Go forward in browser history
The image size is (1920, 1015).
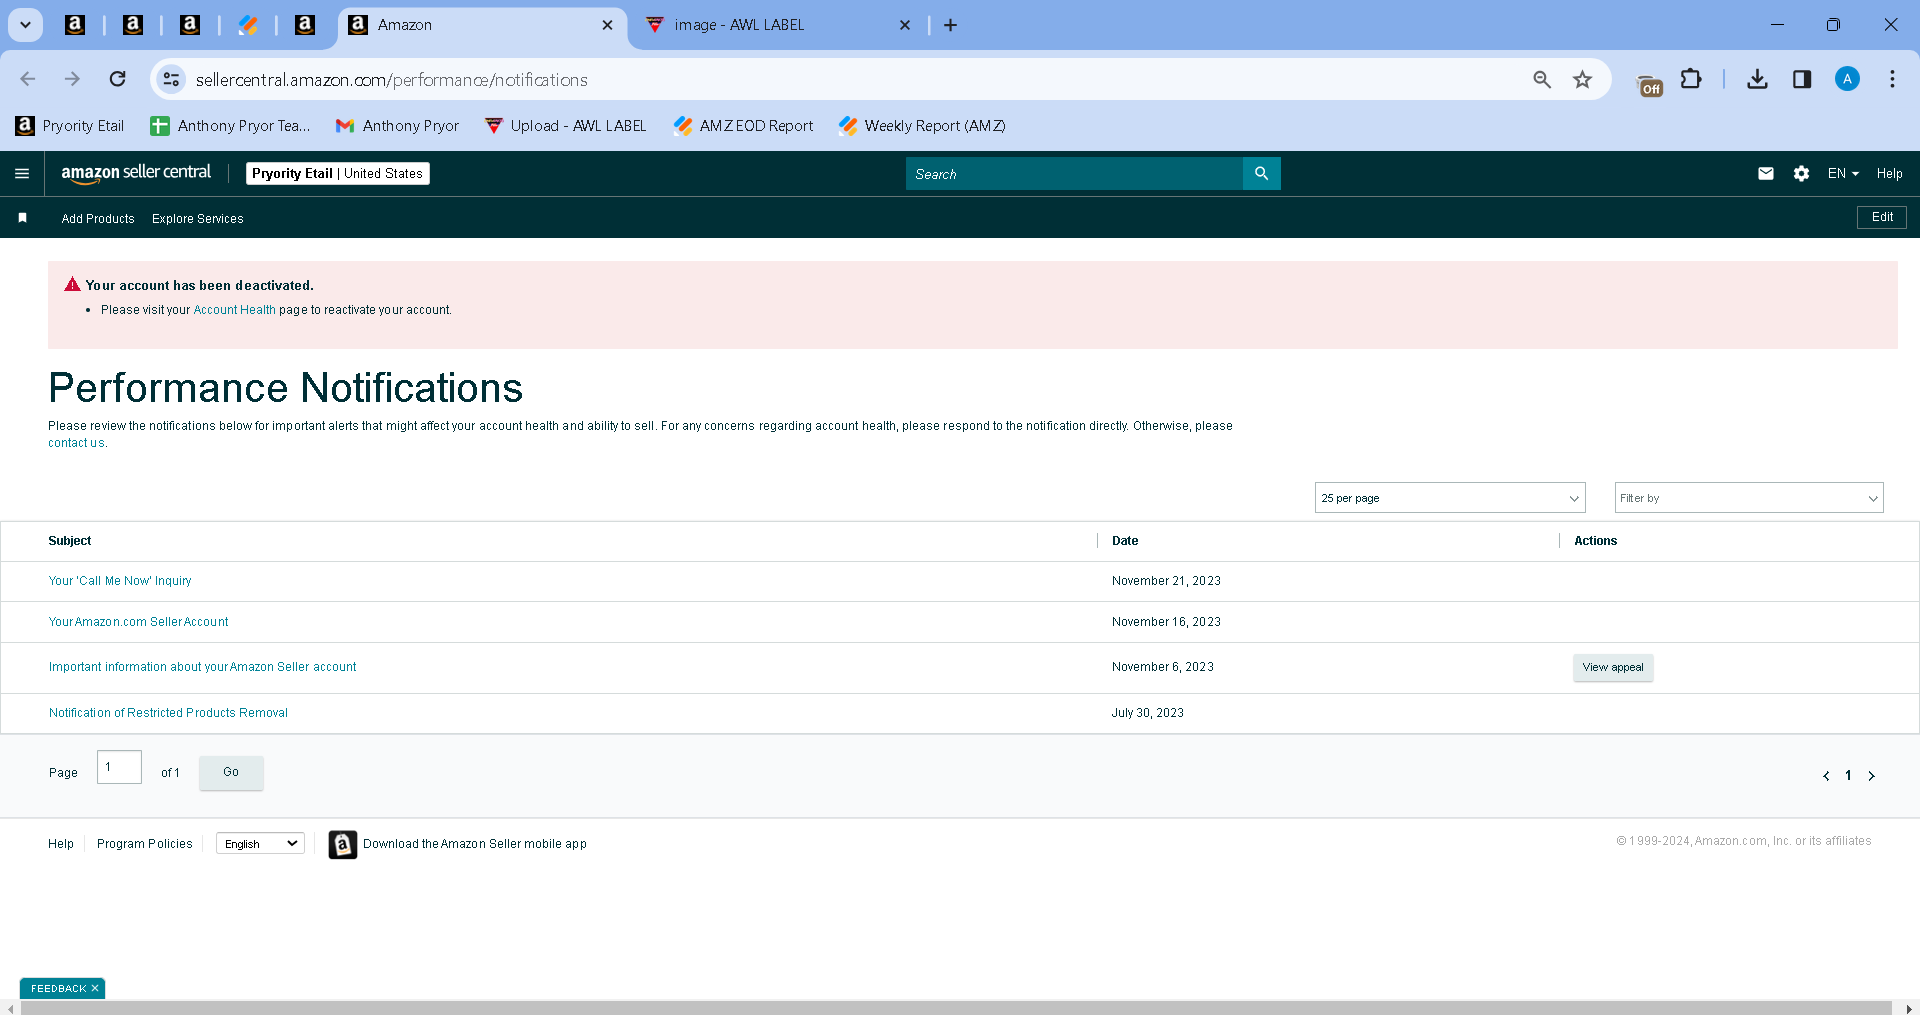72,79
